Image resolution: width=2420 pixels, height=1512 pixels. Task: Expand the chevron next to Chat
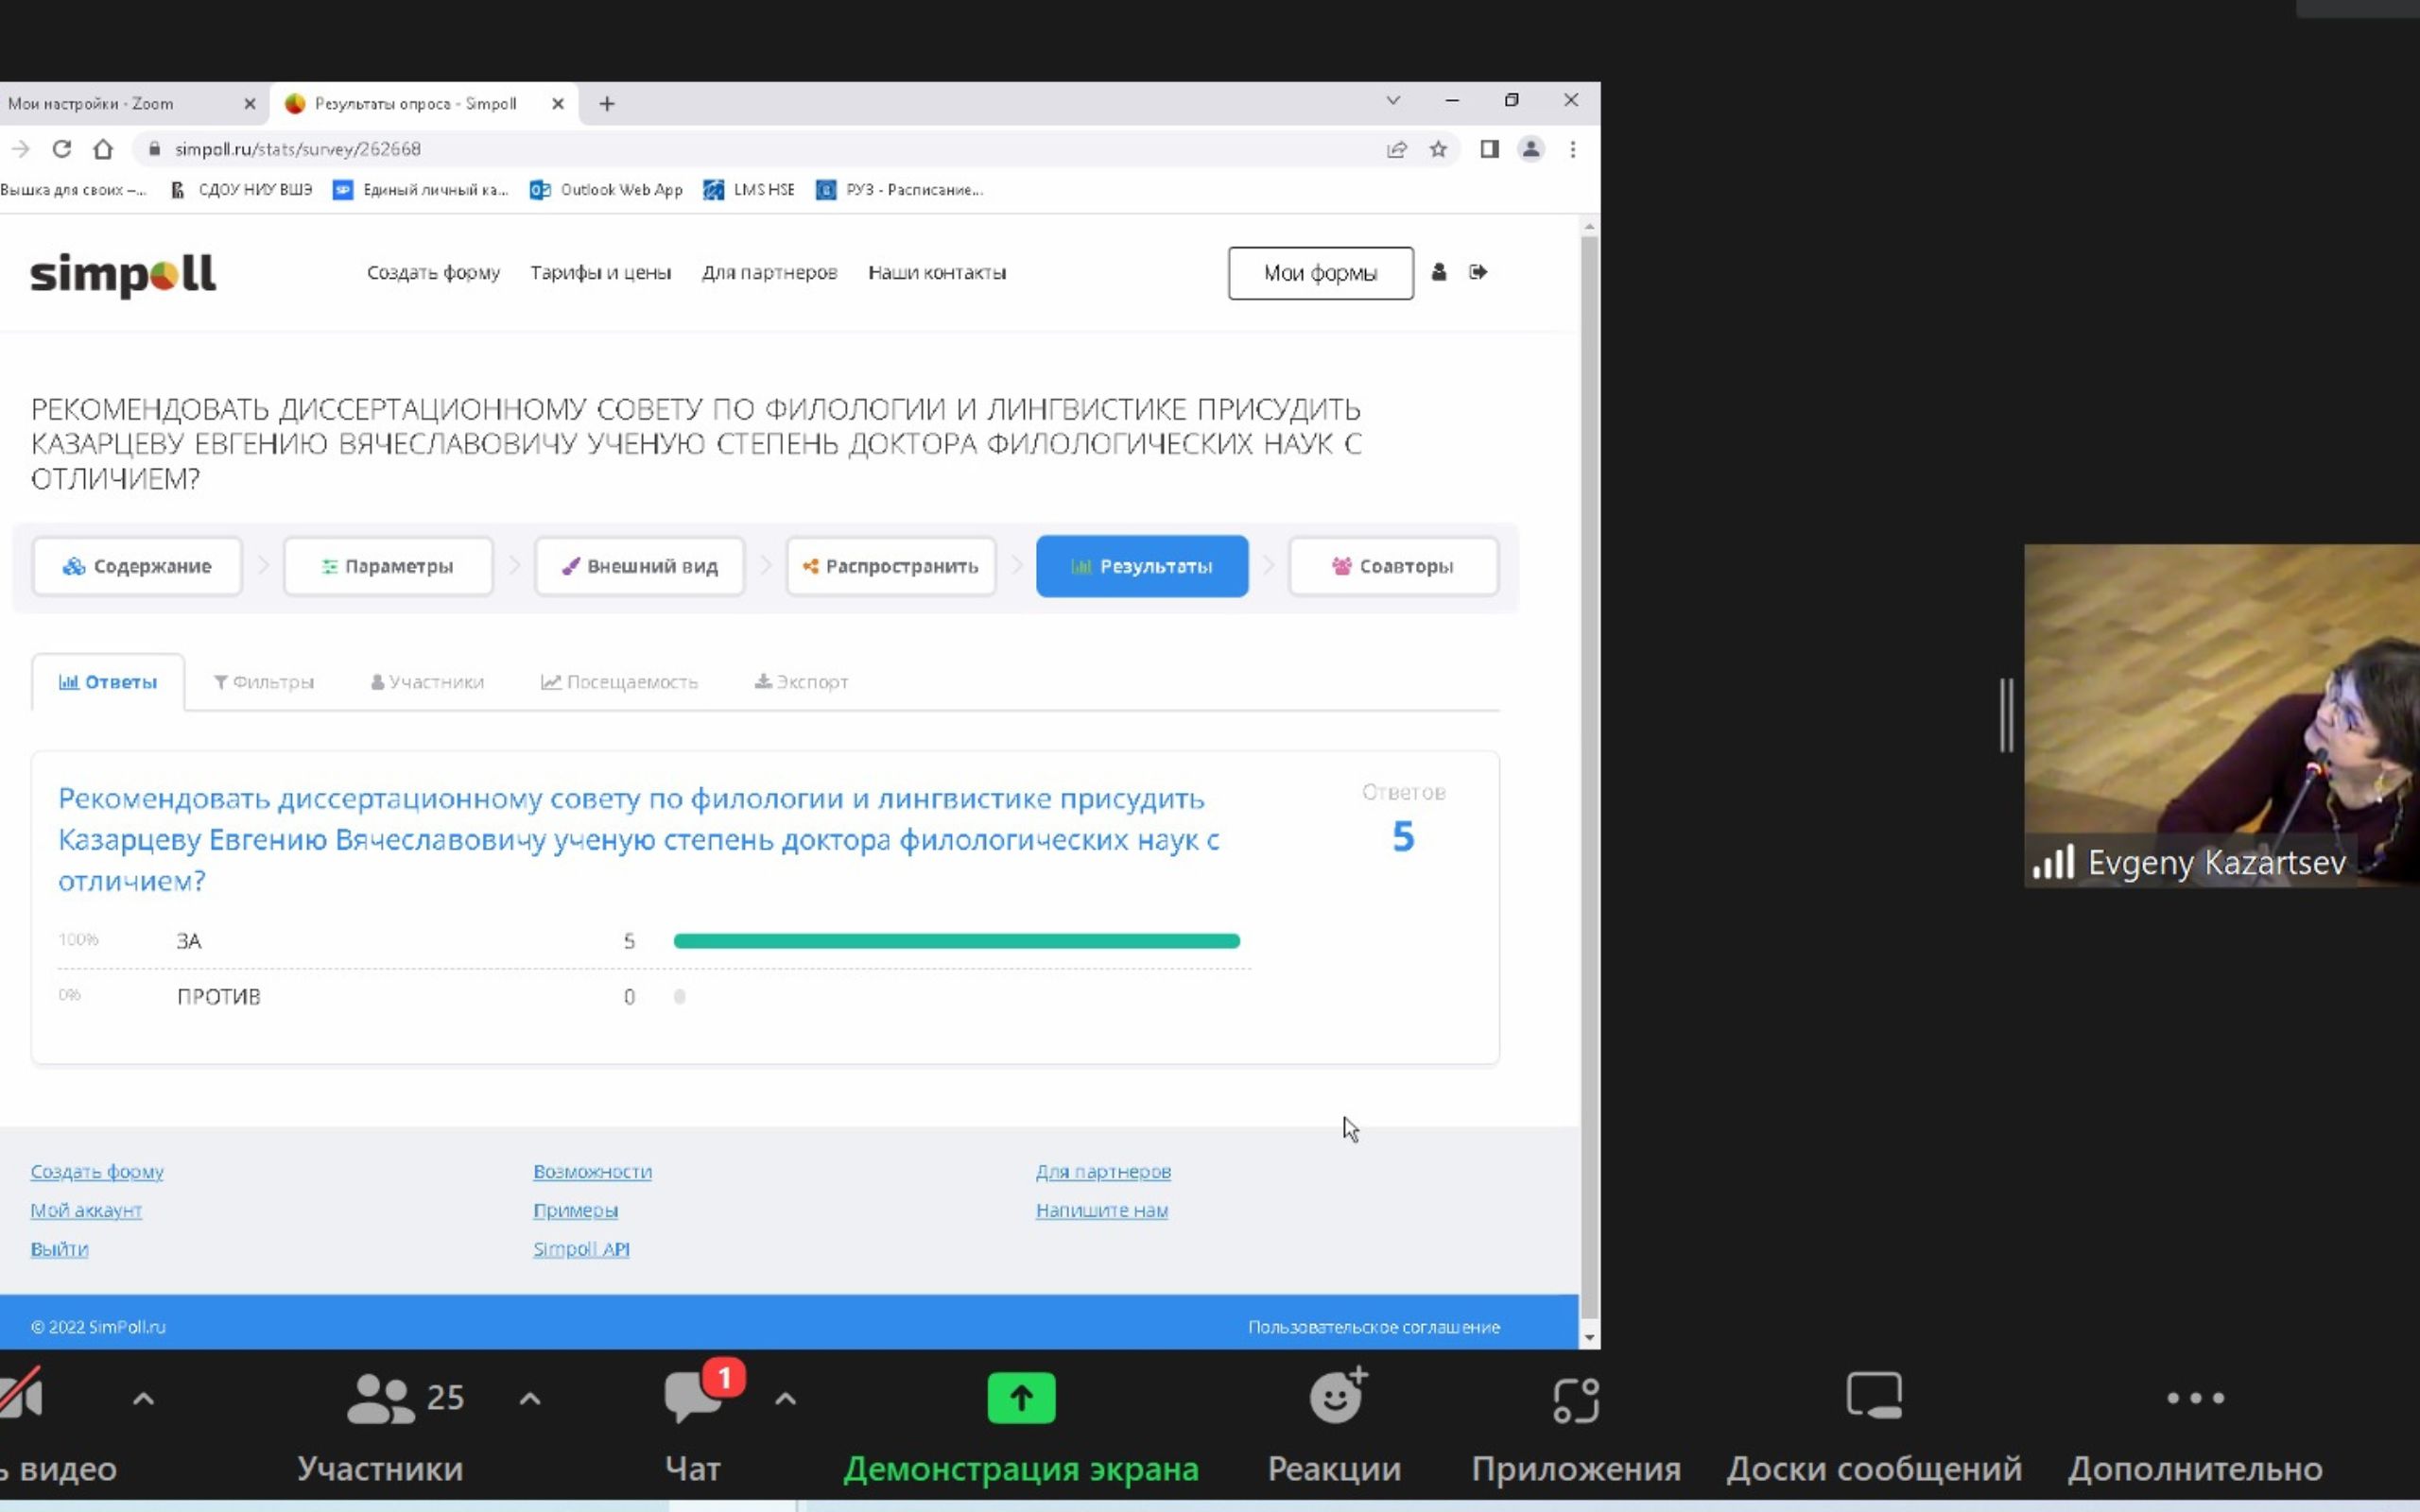pos(785,1399)
